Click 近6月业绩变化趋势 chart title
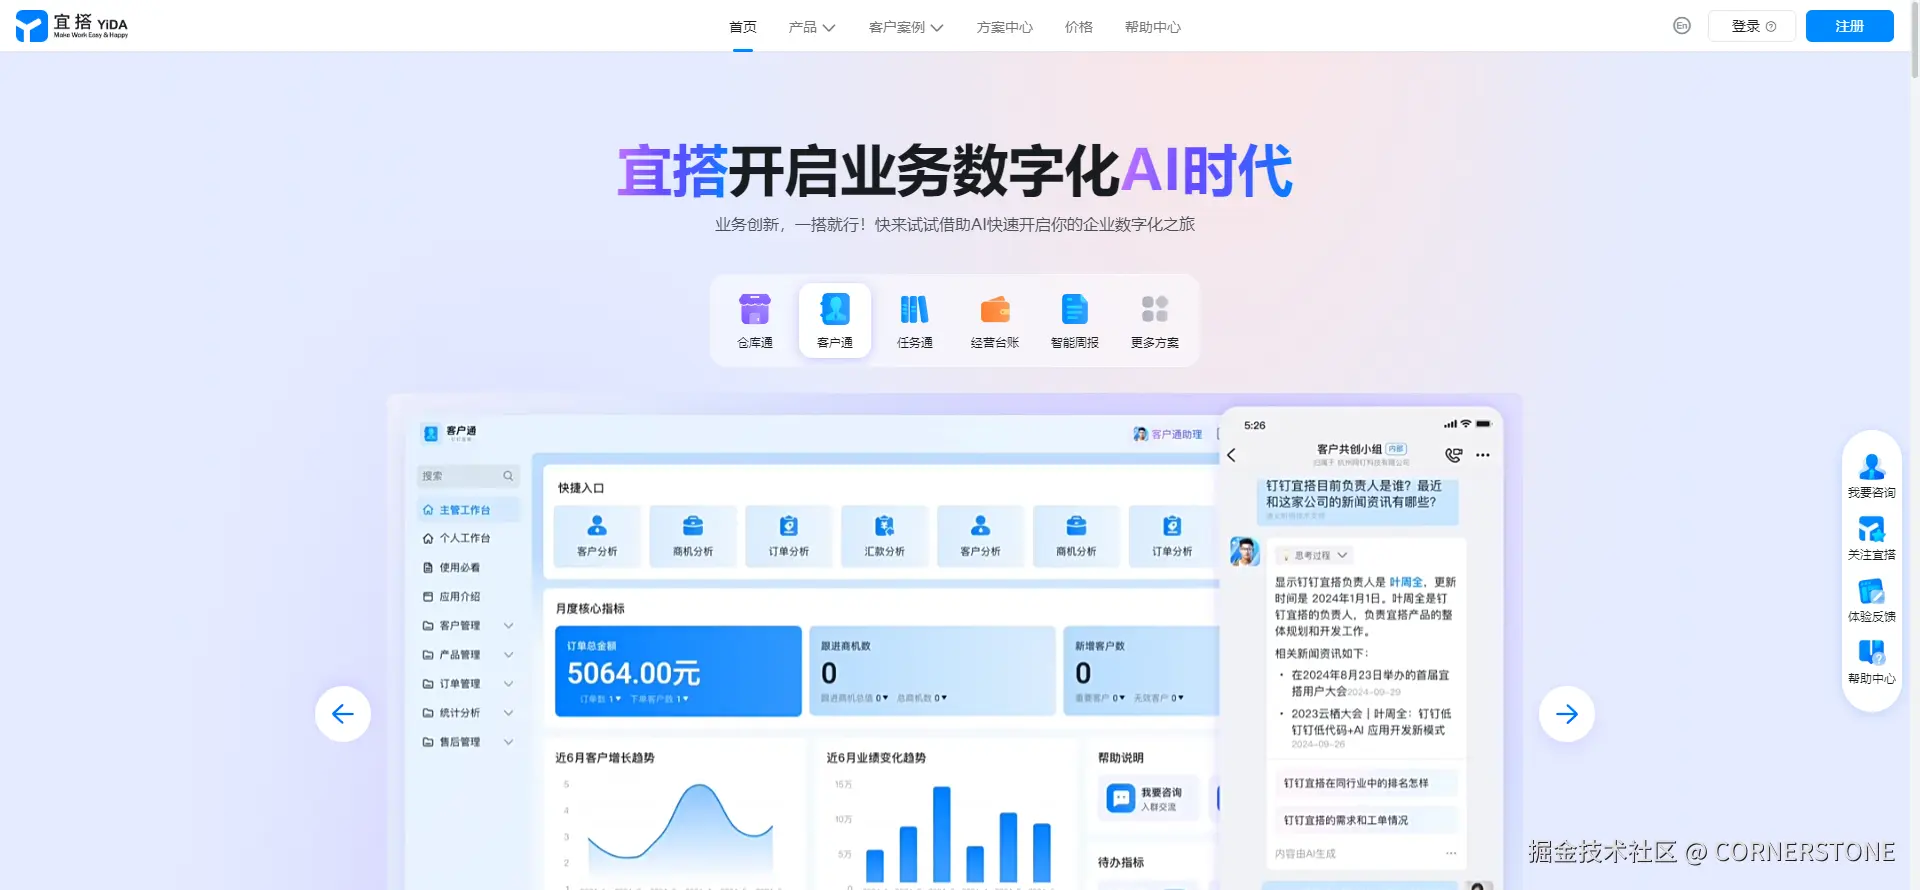Viewport: 1920px width, 890px height. coord(876,758)
